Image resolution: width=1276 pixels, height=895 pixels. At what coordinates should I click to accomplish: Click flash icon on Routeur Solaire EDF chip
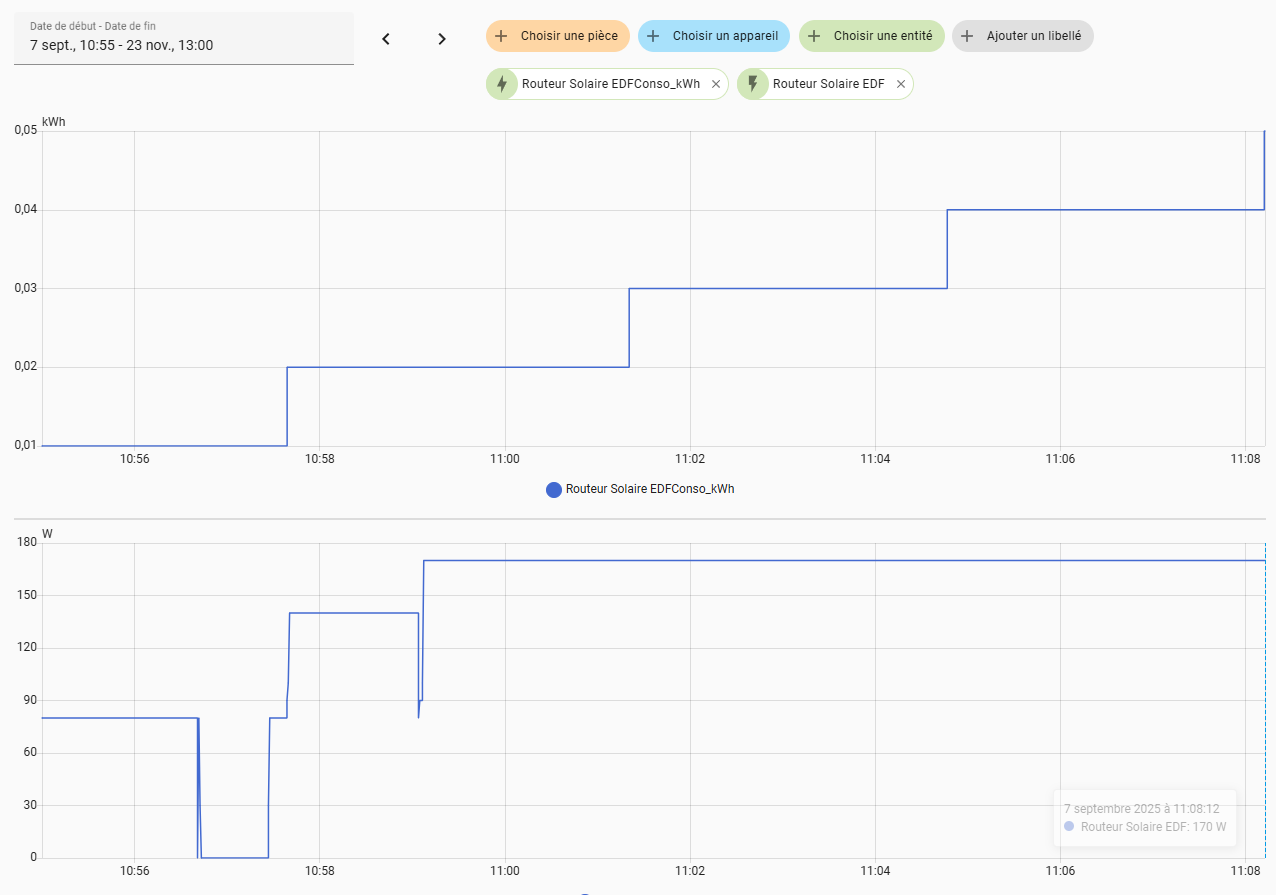pos(753,84)
